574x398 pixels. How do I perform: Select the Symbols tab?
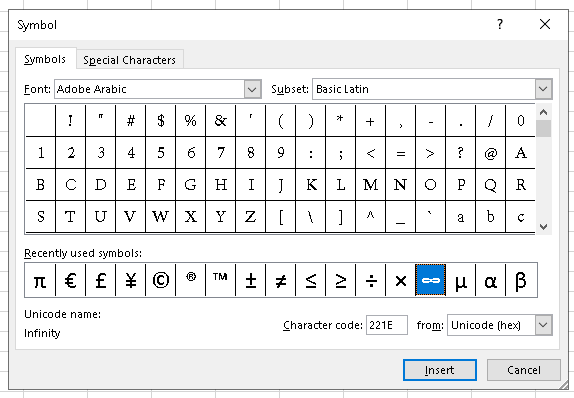[x=45, y=59]
